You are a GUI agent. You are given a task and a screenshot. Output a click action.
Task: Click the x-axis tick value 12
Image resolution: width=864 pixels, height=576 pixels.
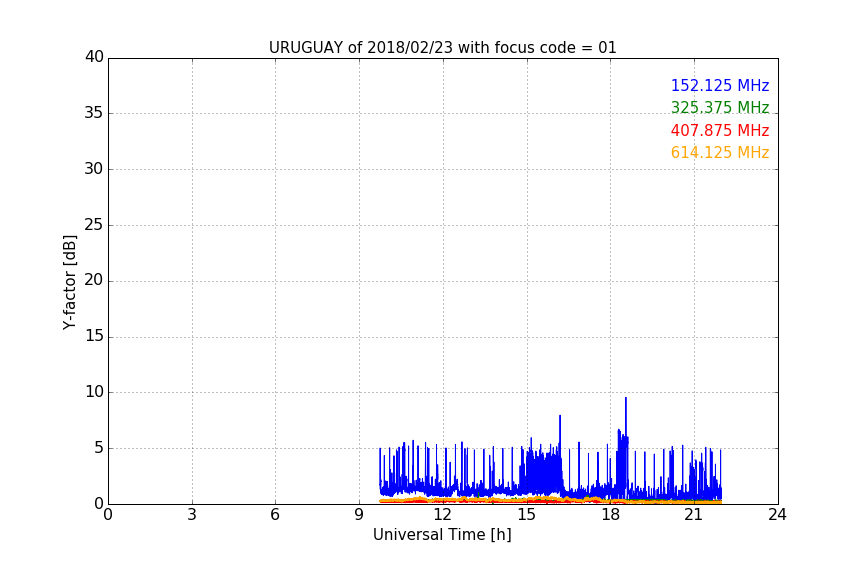[442, 515]
